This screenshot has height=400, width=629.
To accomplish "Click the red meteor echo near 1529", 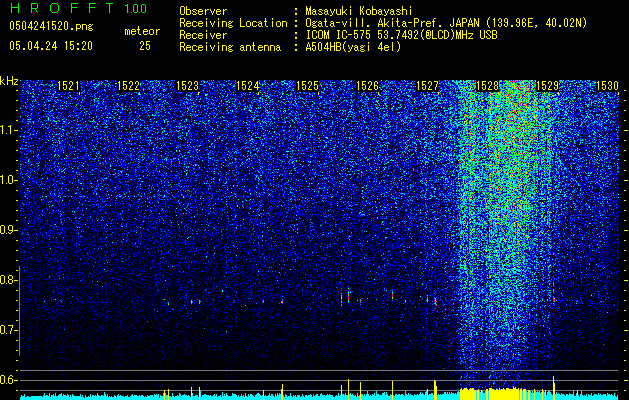I will coord(554,299).
